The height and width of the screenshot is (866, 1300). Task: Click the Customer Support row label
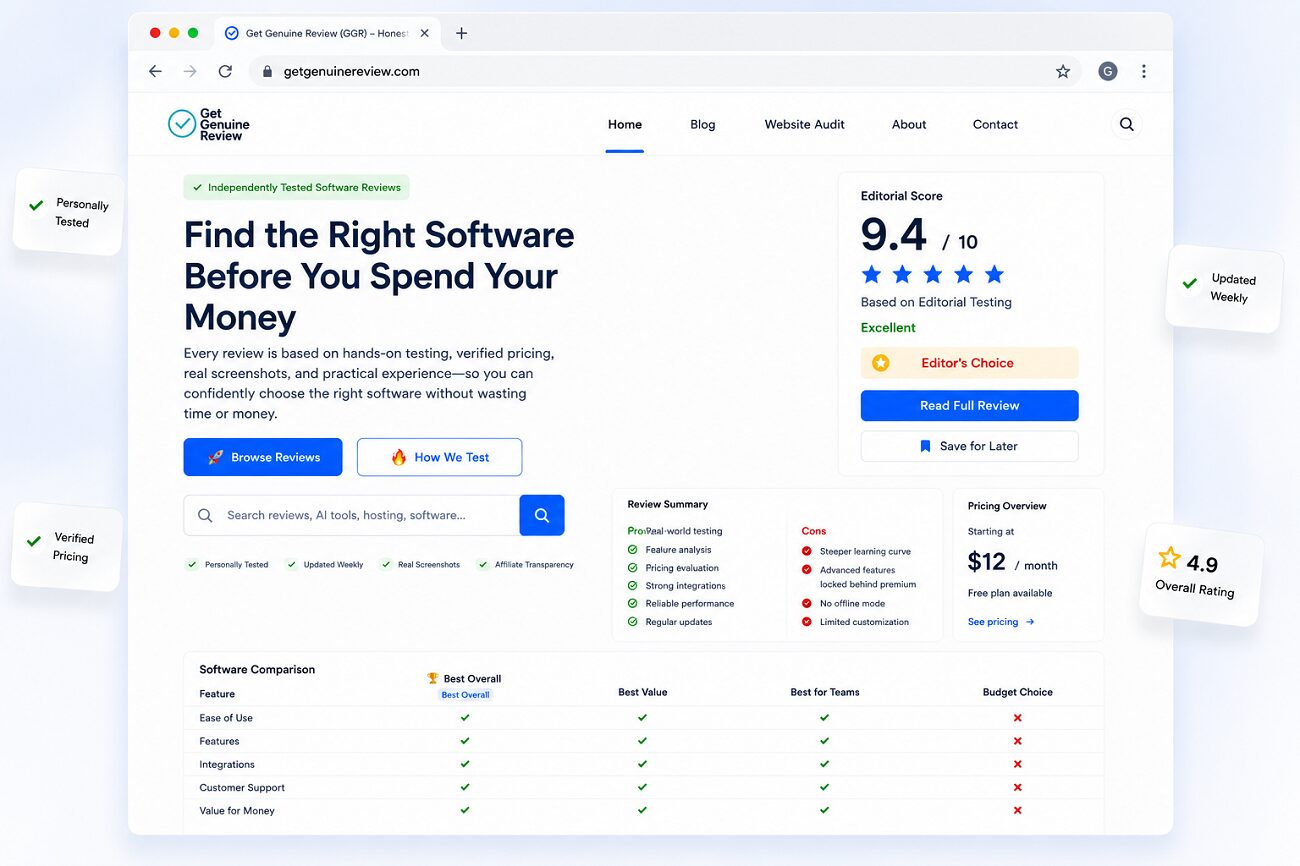point(242,788)
